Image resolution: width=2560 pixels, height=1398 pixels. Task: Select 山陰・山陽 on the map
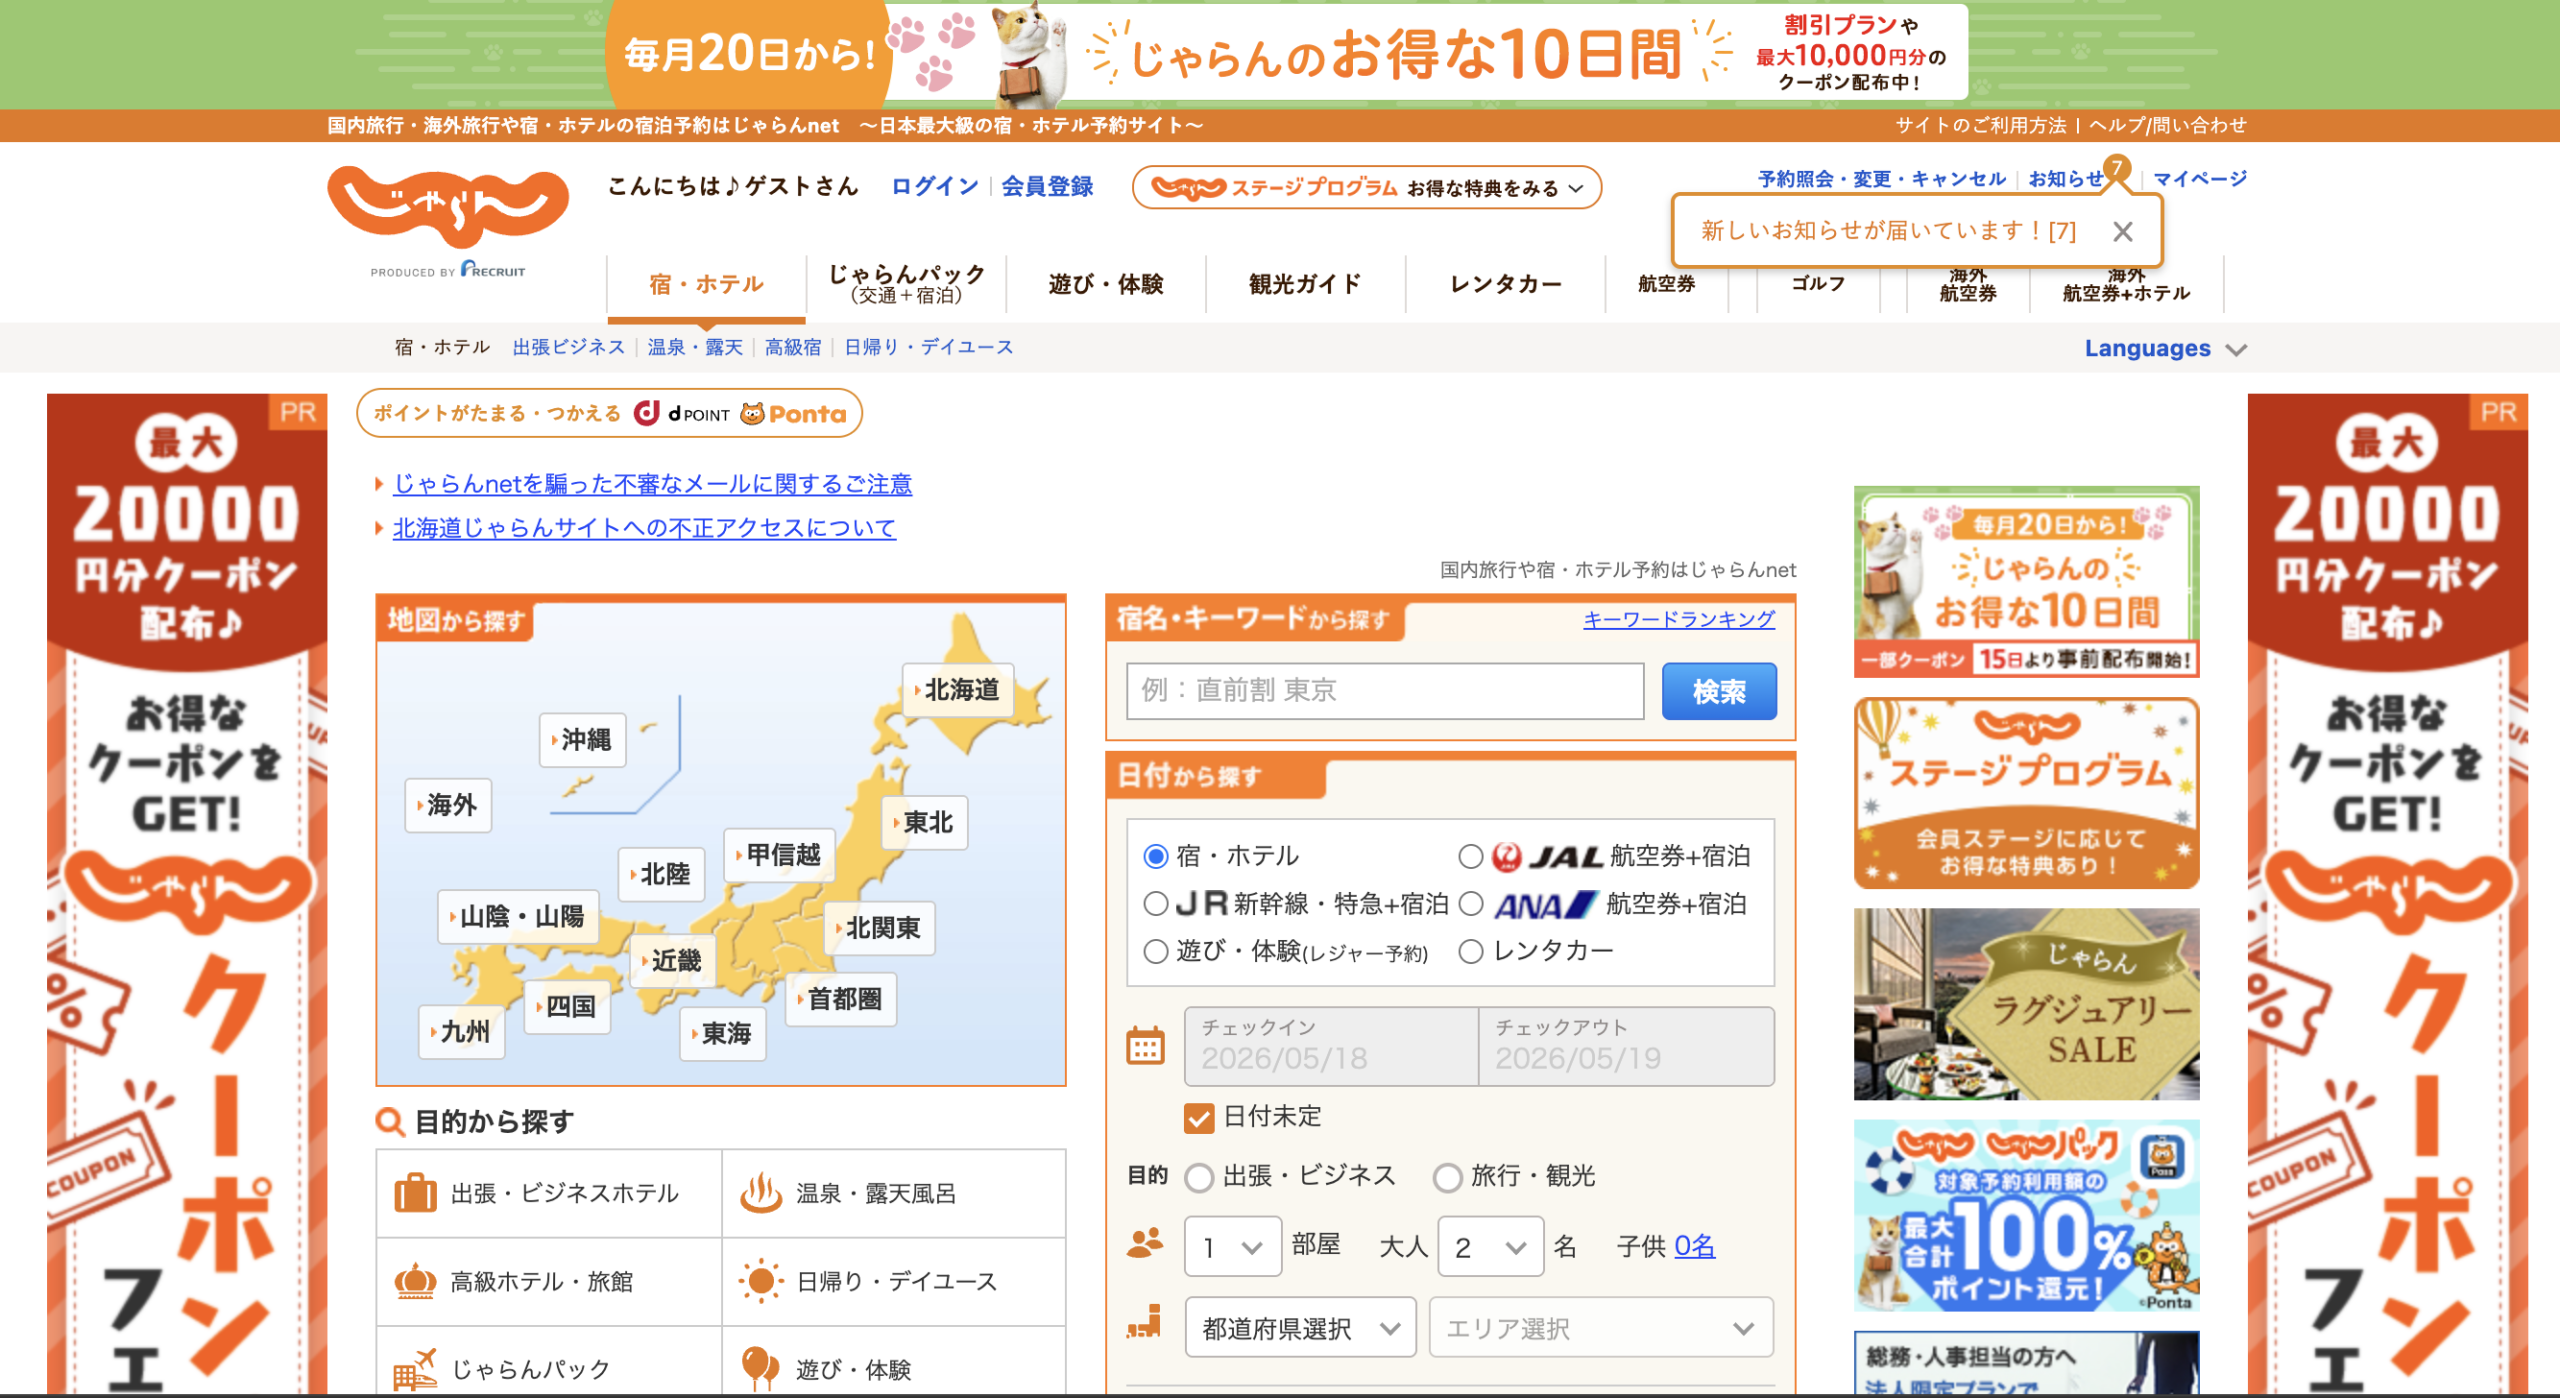(519, 916)
